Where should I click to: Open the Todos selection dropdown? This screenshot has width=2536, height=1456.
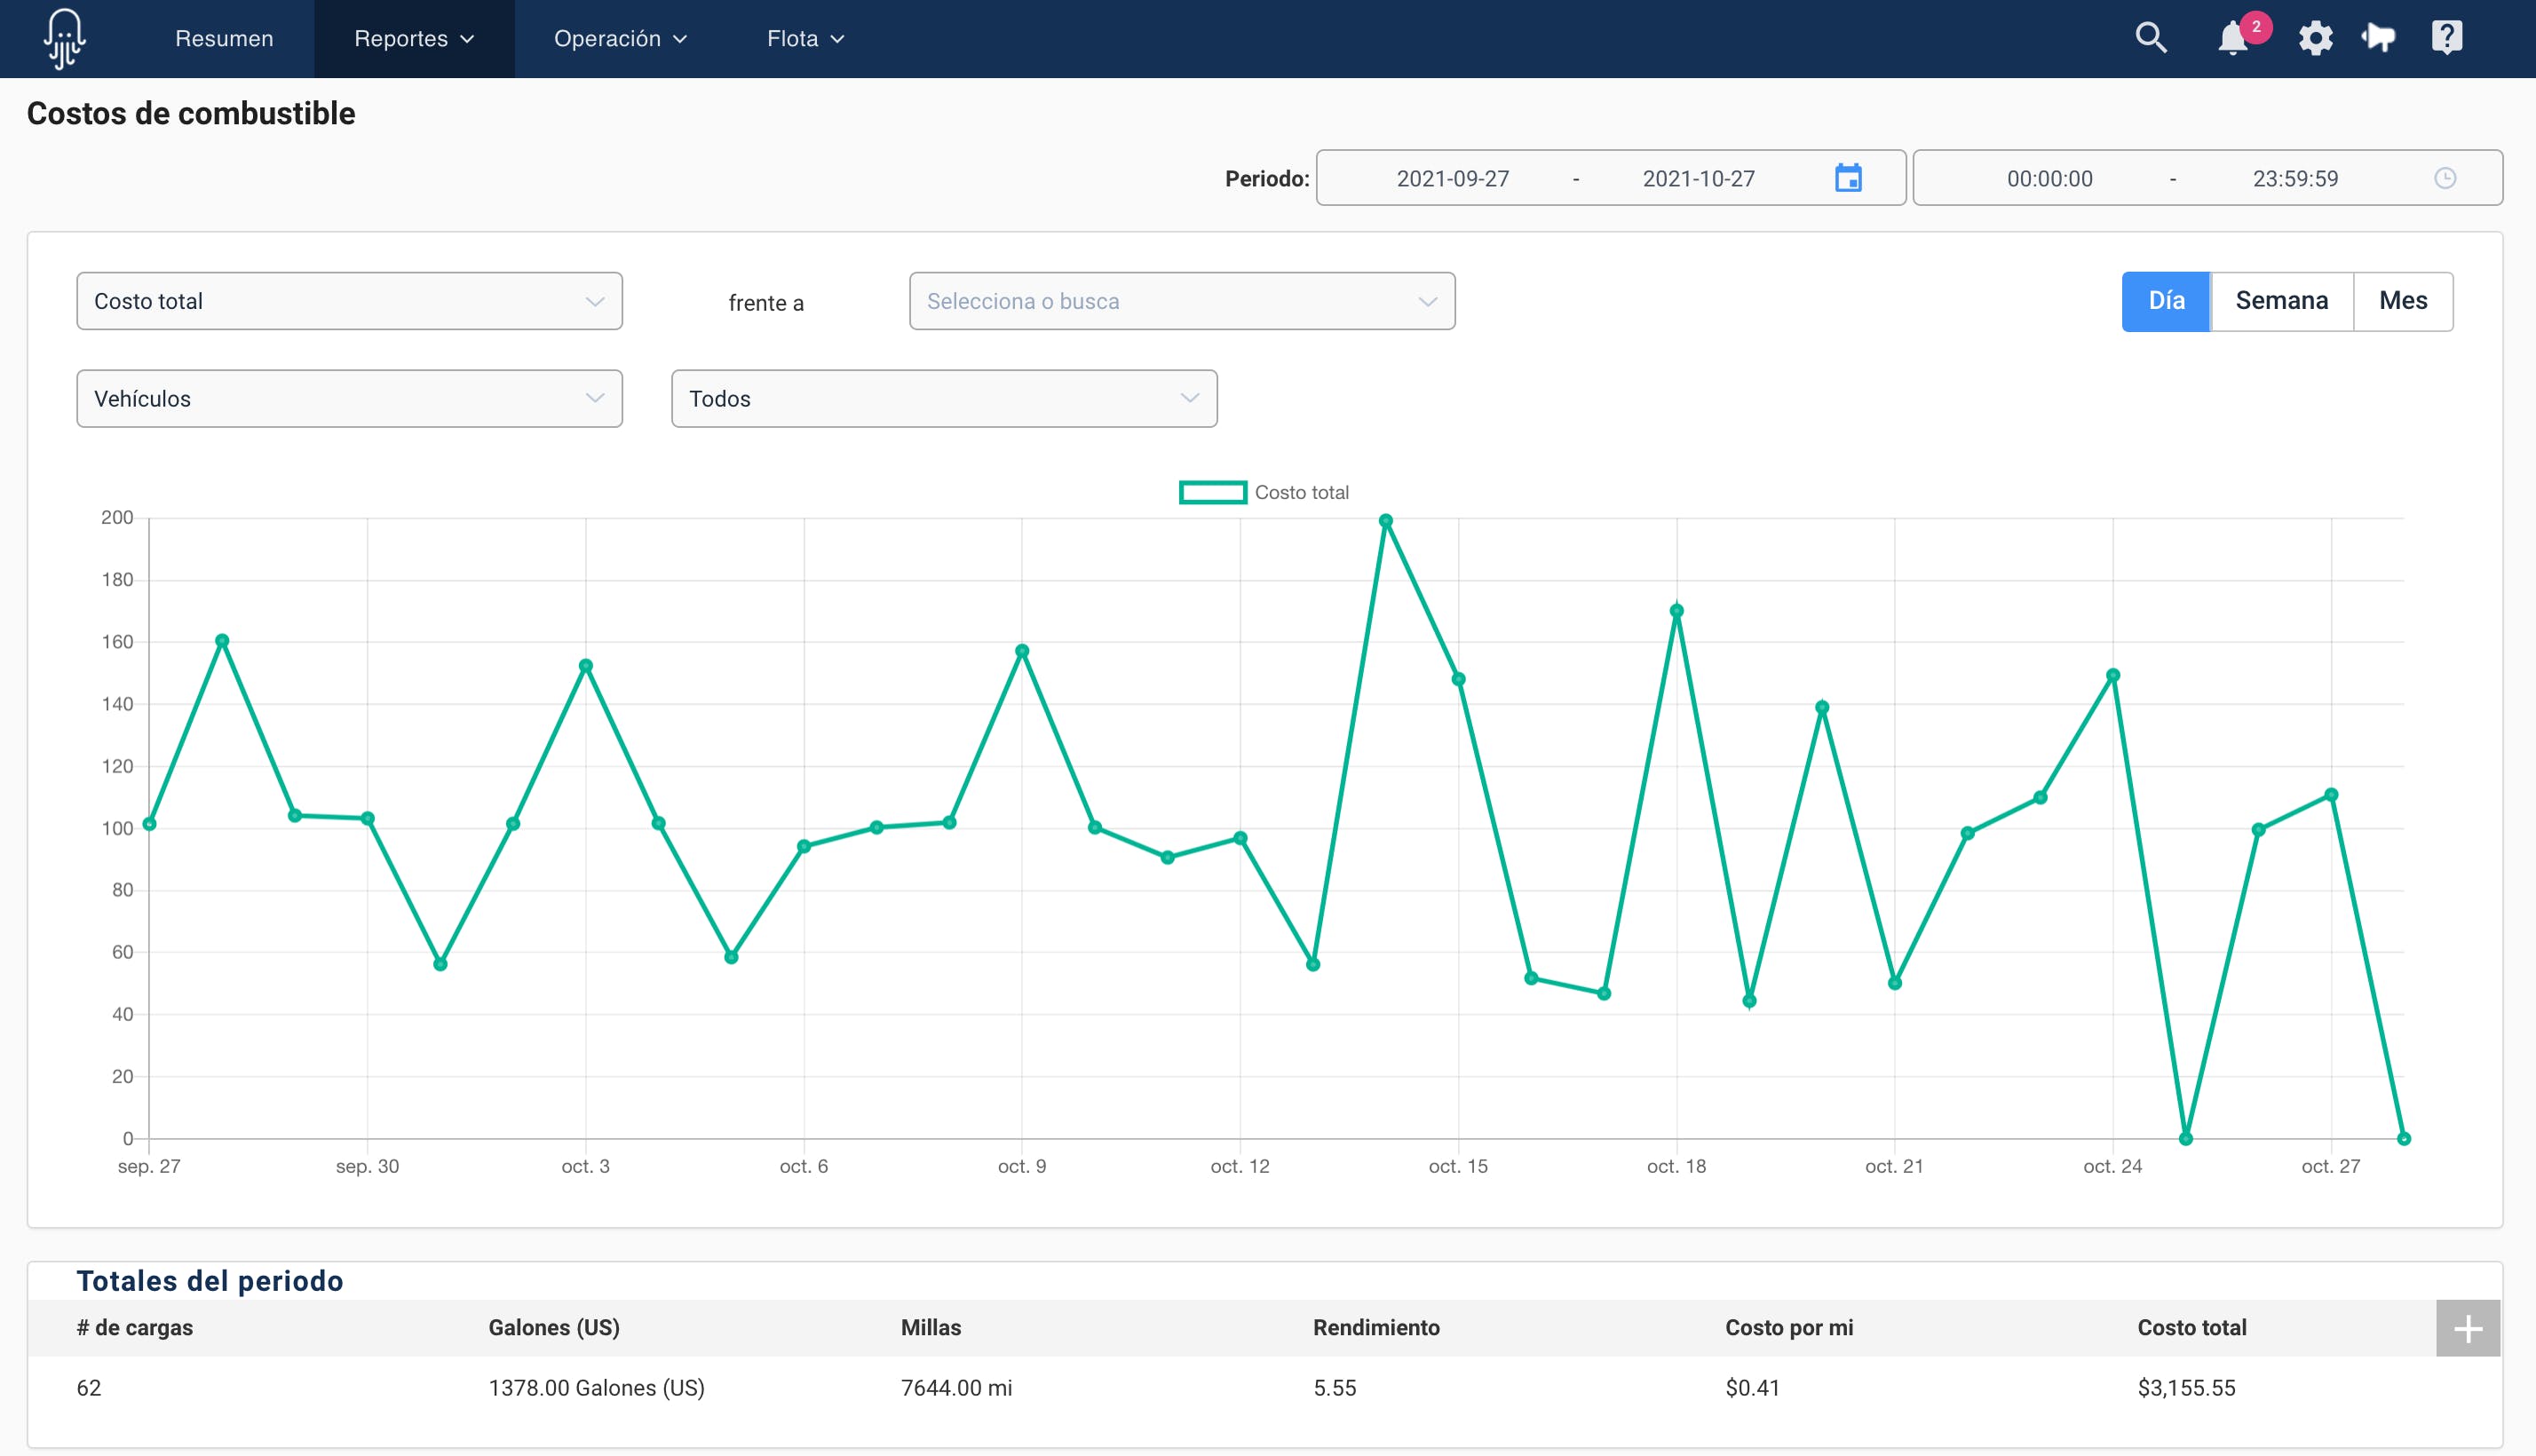click(x=943, y=399)
